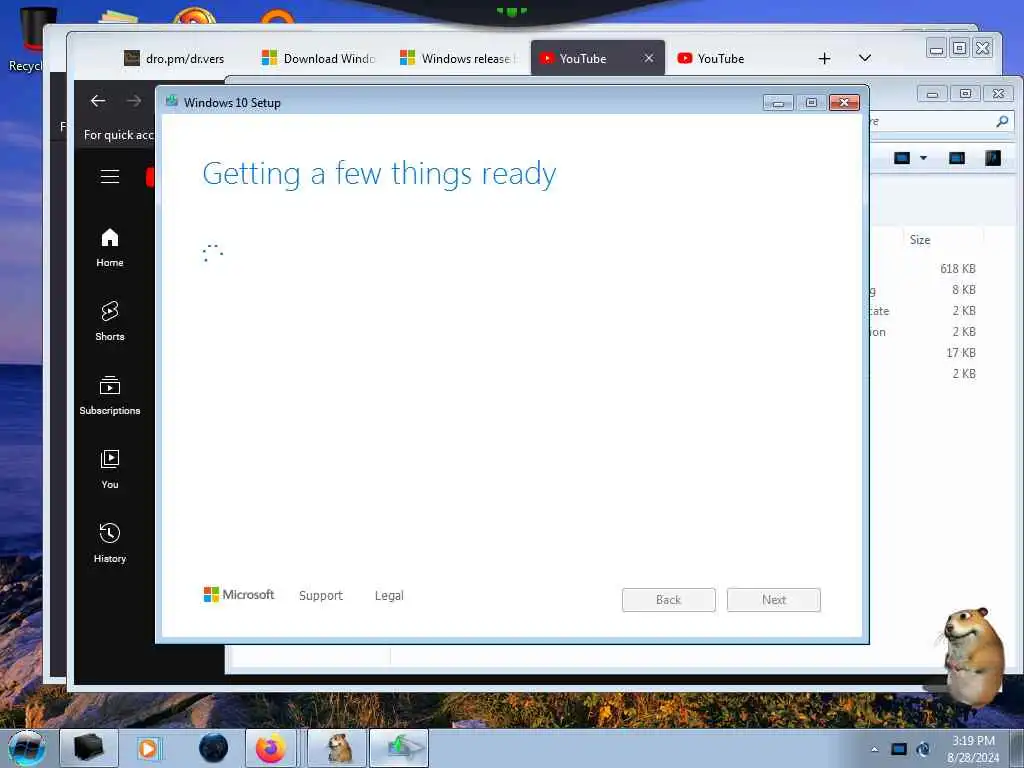The height and width of the screenshot is (768, 1024).
Task: Click the Explorer help icon
Action: point(993,158)
